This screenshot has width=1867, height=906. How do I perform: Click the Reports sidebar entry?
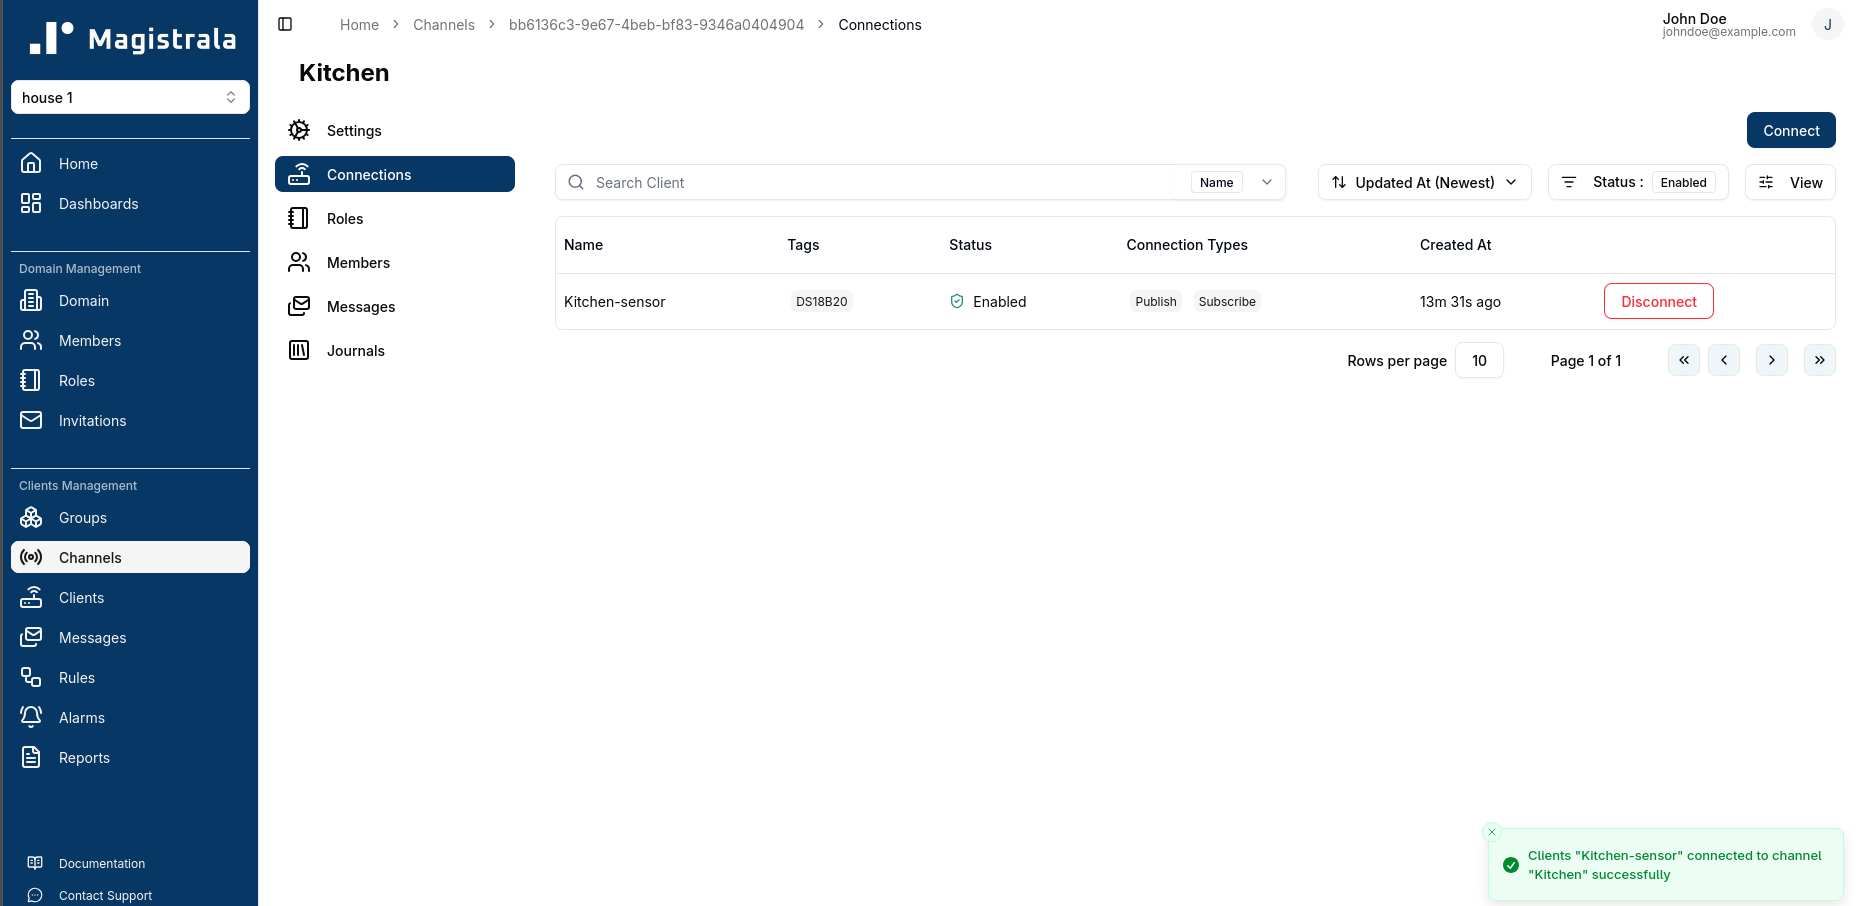click(84, 757)
